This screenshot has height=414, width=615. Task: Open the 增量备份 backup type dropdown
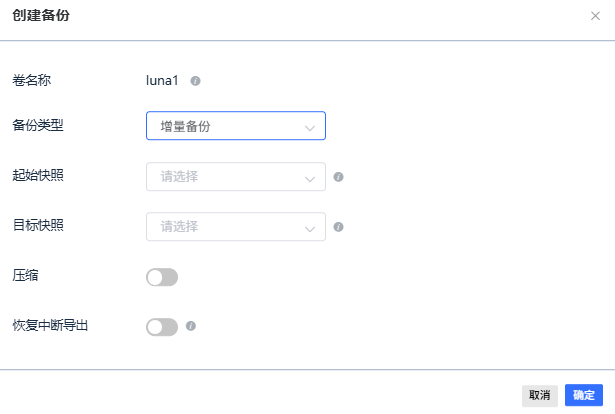236,126
